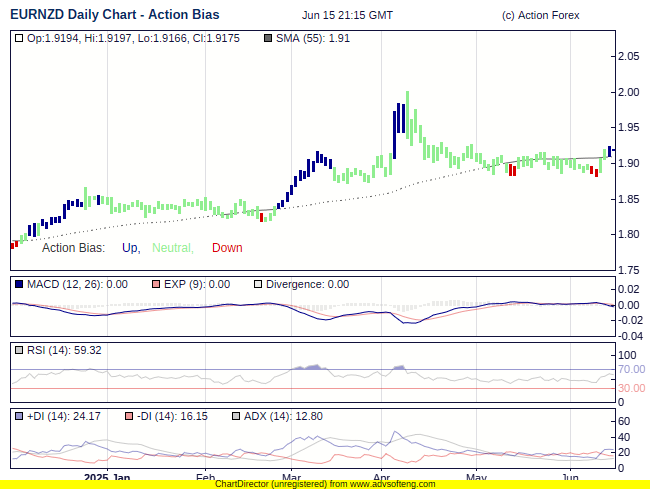
Task: Select the 'Down' action bias label
Action: click(227, 248)
